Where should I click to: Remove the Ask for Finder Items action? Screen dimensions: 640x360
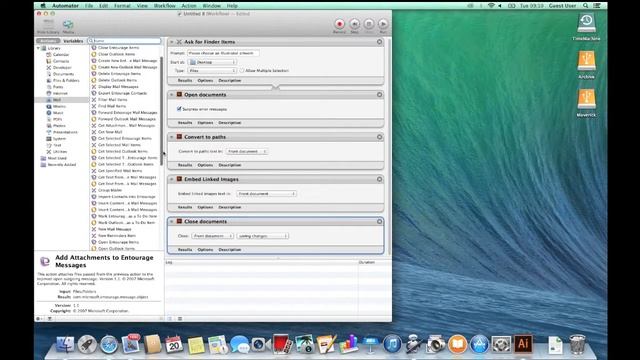point(379,42)
